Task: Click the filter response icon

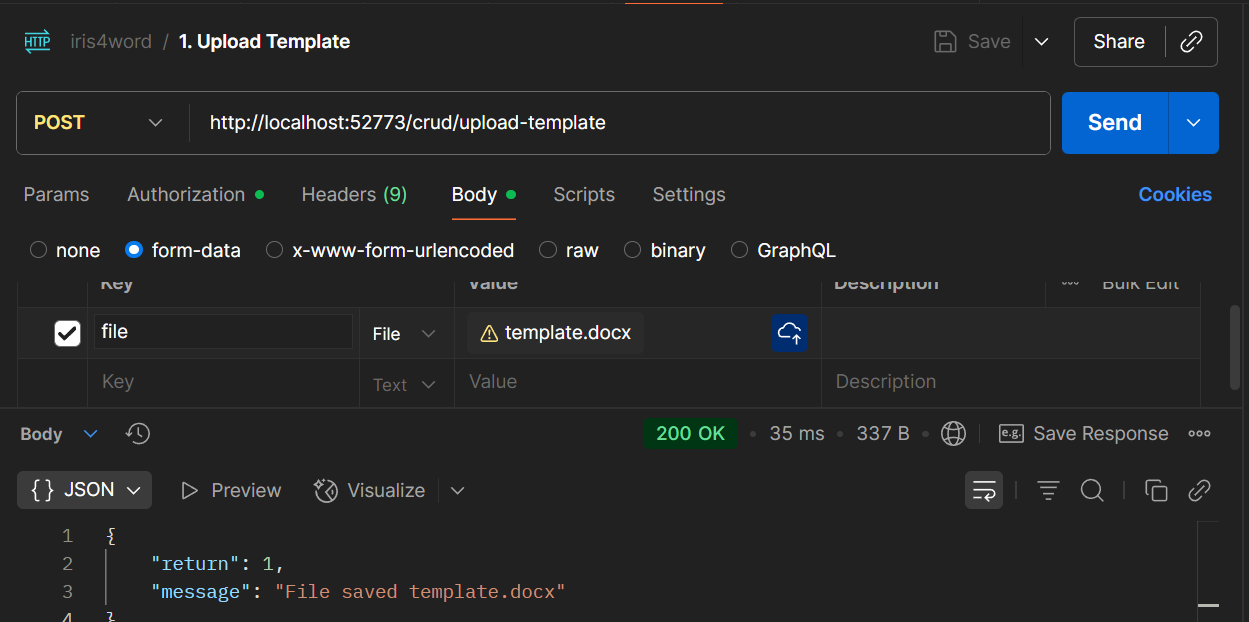Action: coord(1048,490)
